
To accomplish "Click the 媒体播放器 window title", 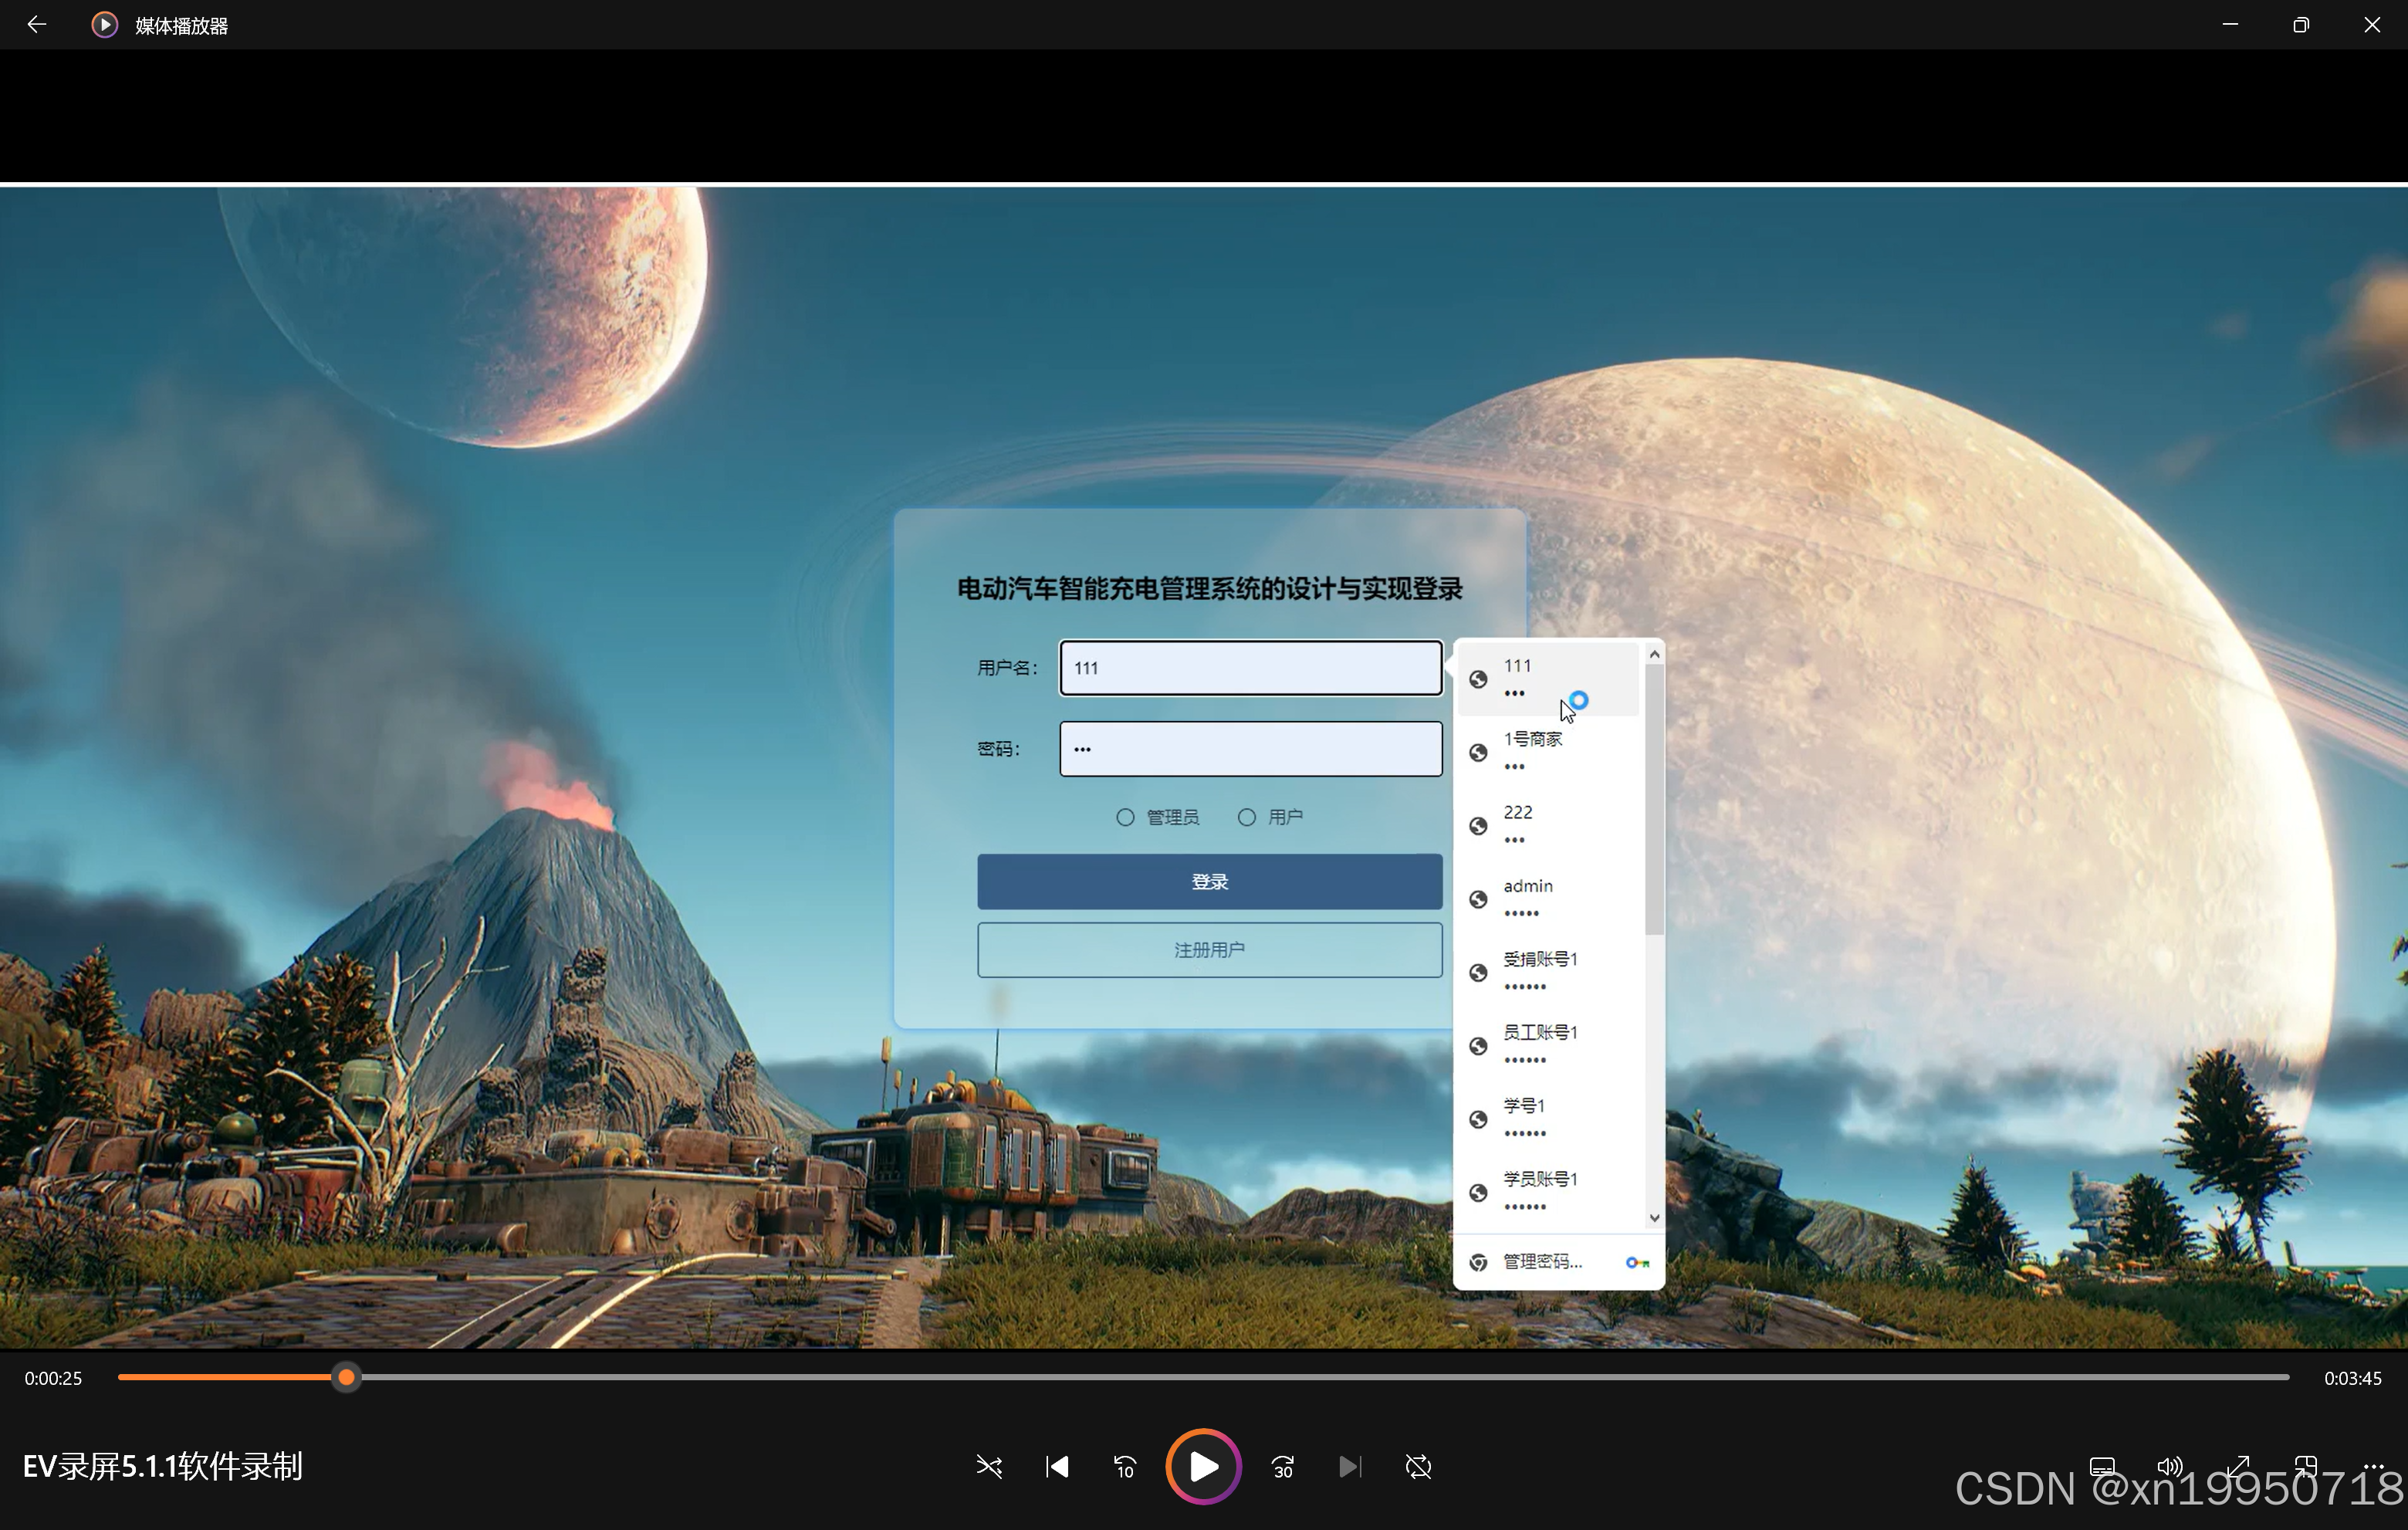I will tap(181, 26).
